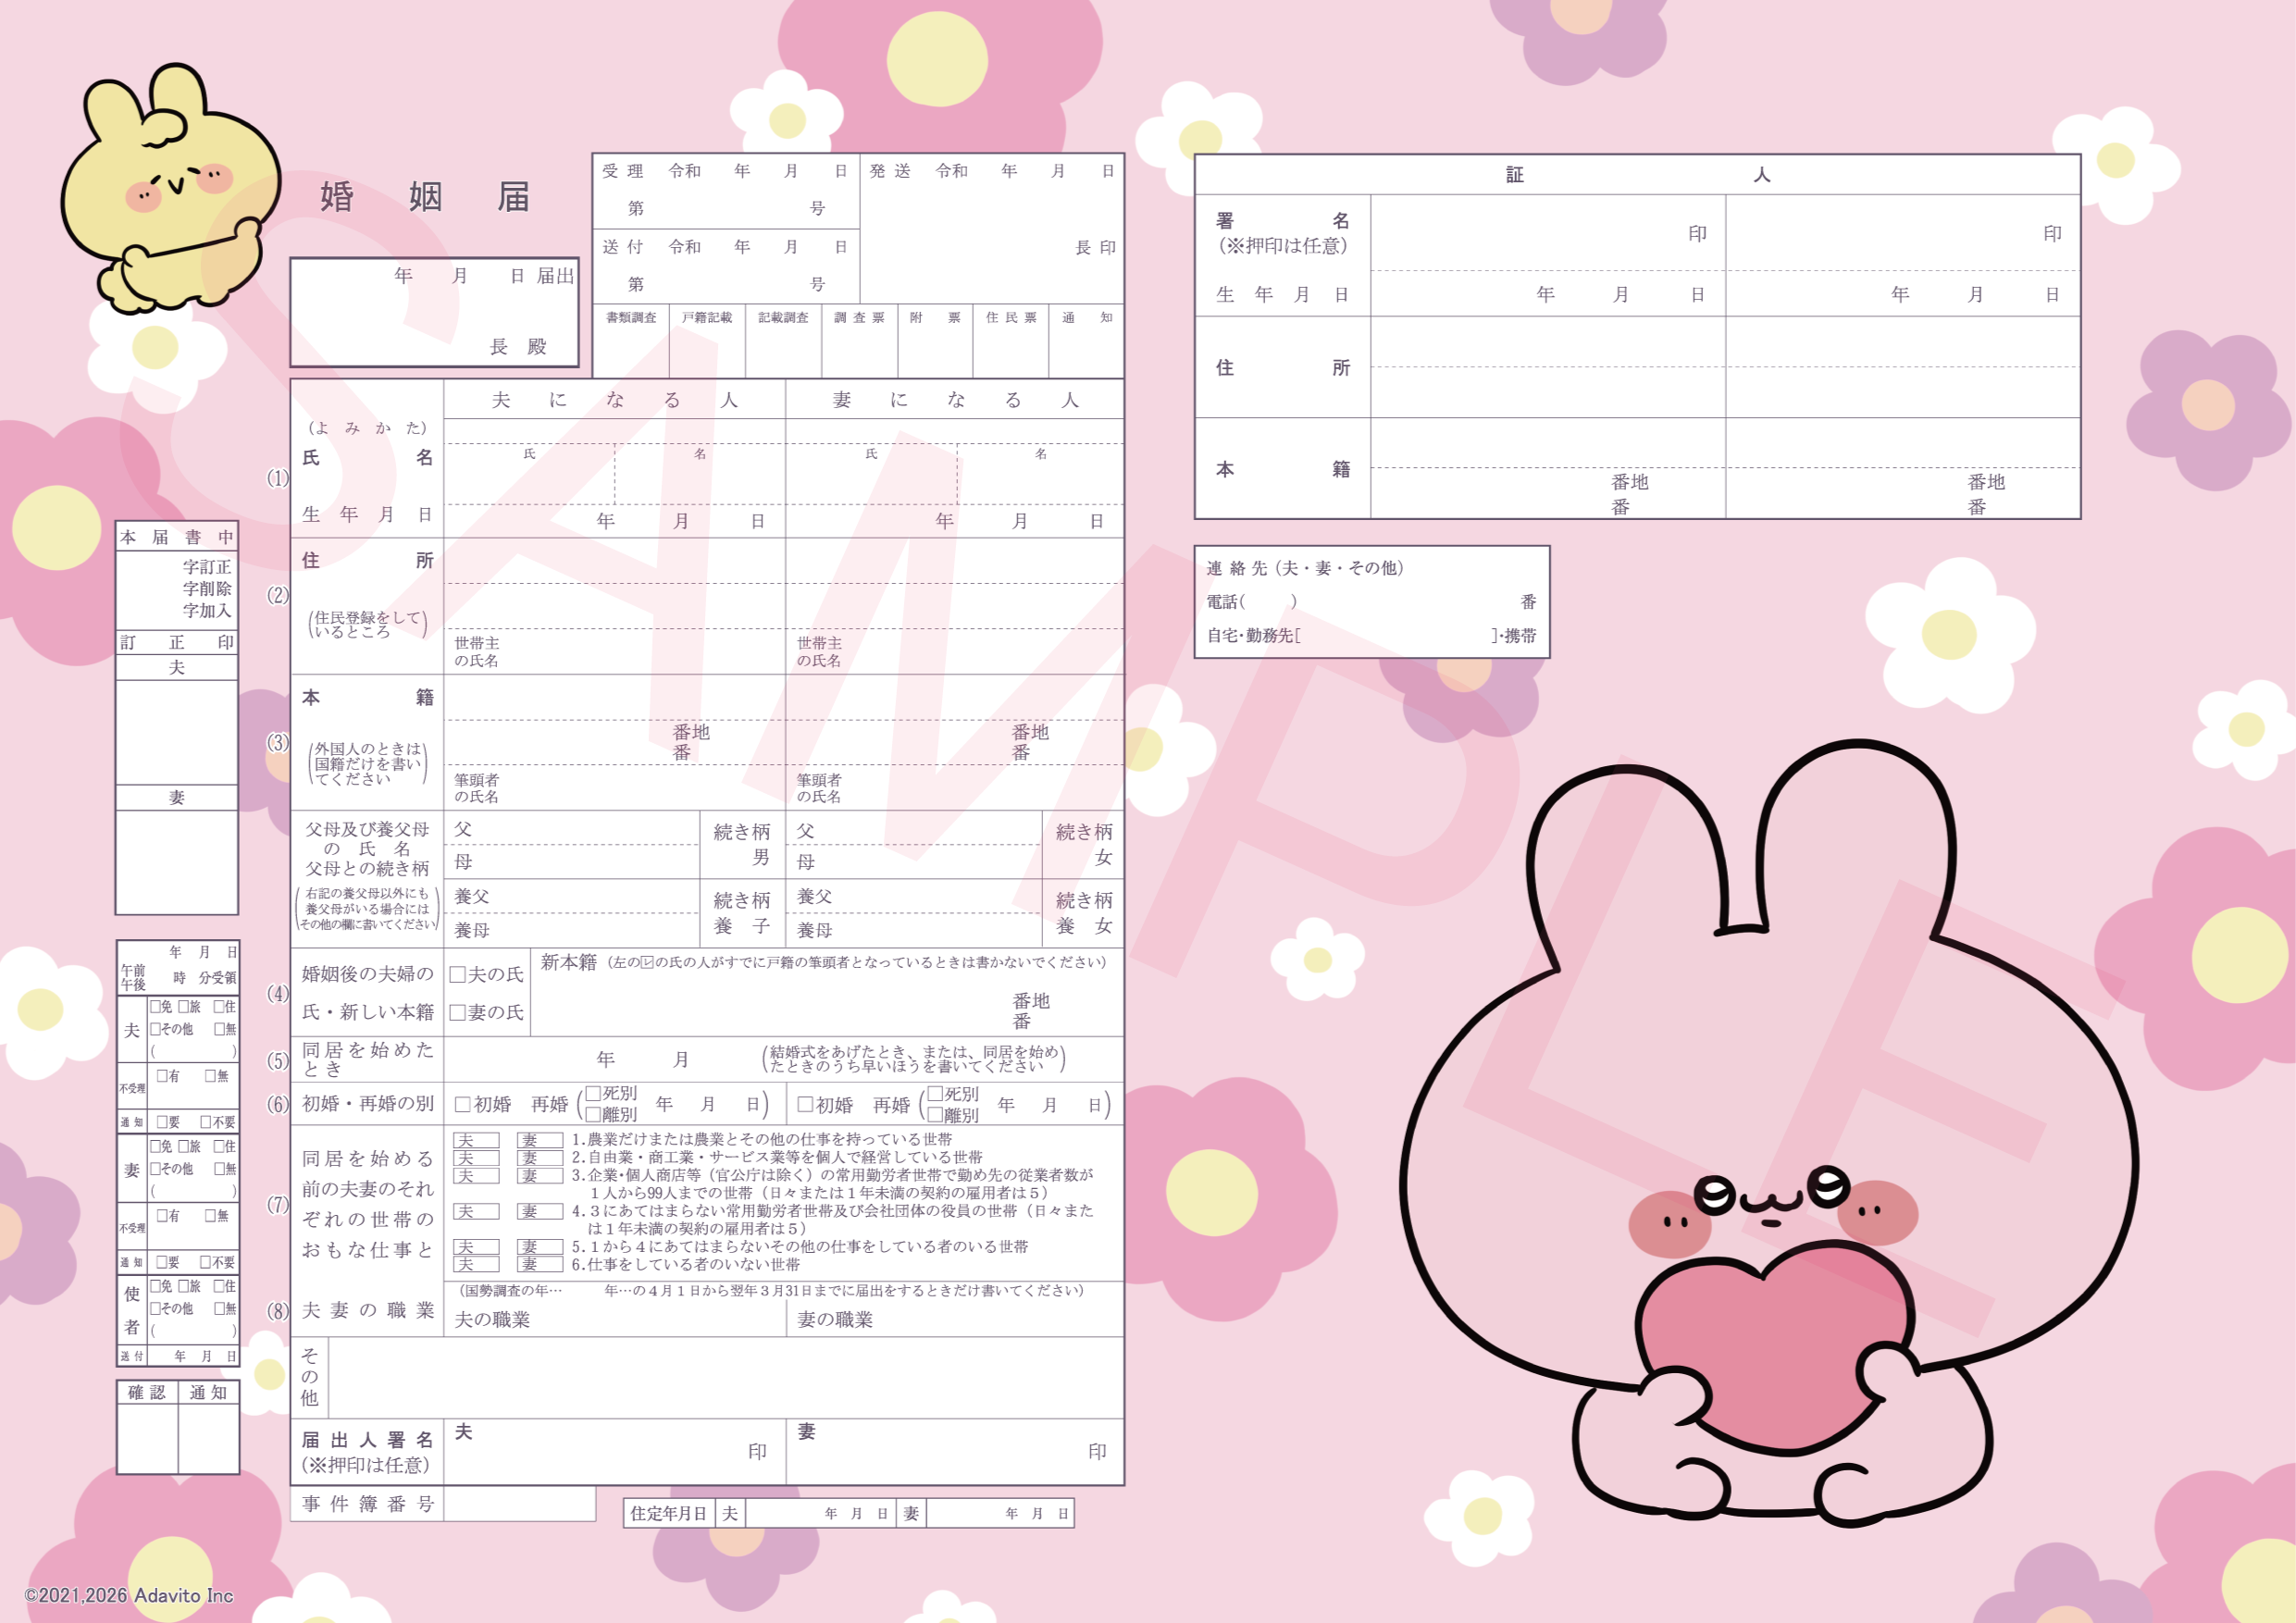This screenshot has height=1623, width=2296.
Task: Click the husband's 世帯主の氏名 field
Action: tap(615, 651)
